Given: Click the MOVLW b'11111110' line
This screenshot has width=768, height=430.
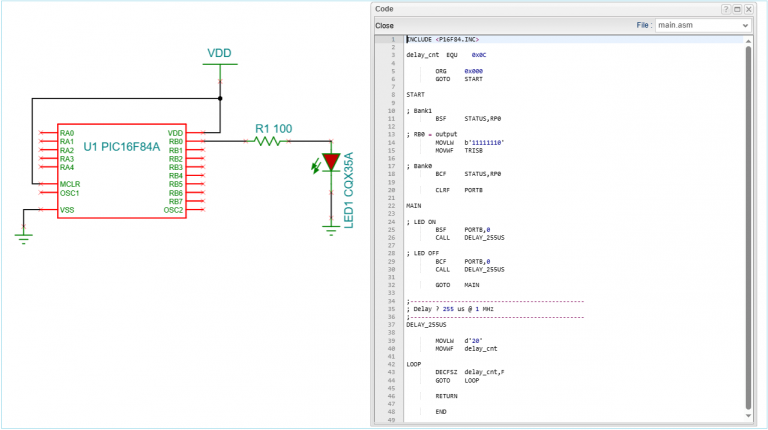Looking at the screenshot, I should [x=470, y=143].
